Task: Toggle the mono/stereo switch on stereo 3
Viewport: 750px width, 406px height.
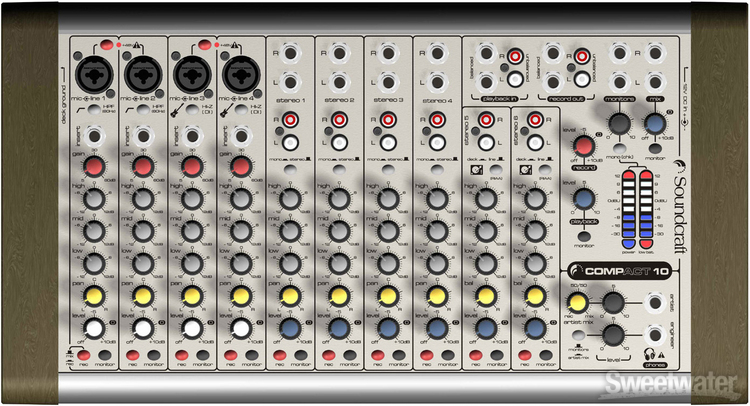Action: (x=388, y=169)
